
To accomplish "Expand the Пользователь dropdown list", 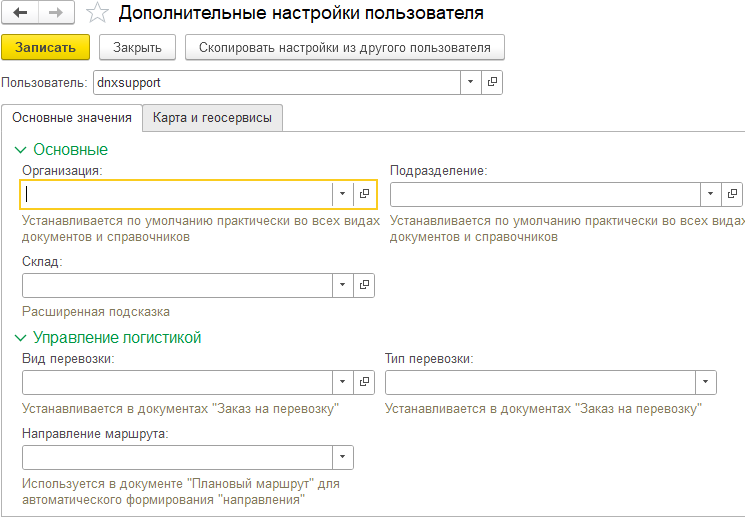I will (471, 82).
